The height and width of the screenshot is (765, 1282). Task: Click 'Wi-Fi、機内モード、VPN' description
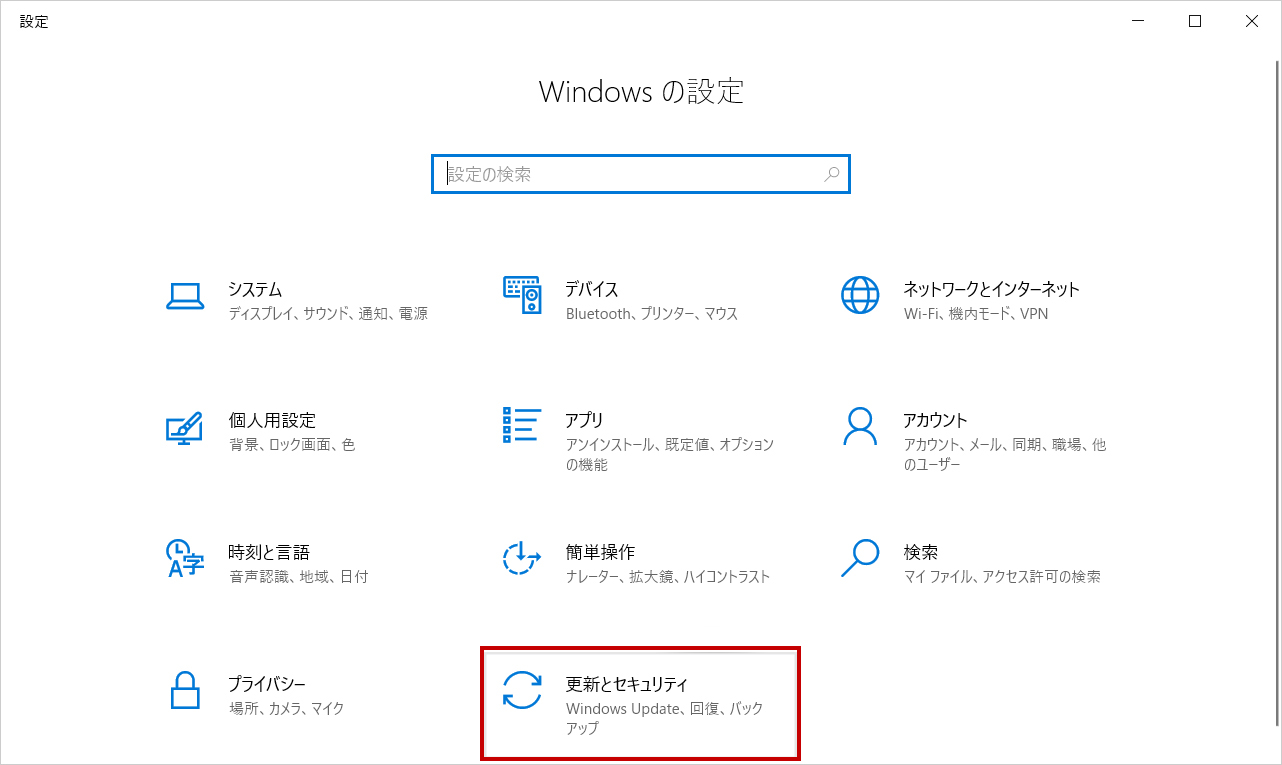click(x=976, y=313)
